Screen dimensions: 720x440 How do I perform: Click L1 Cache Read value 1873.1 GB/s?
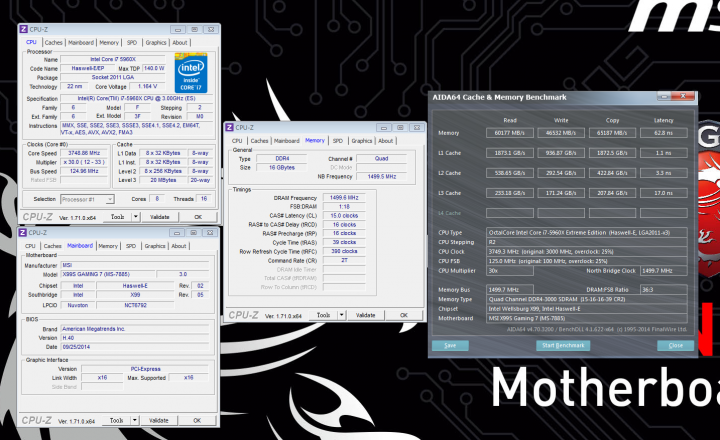(x=510, y=153)
